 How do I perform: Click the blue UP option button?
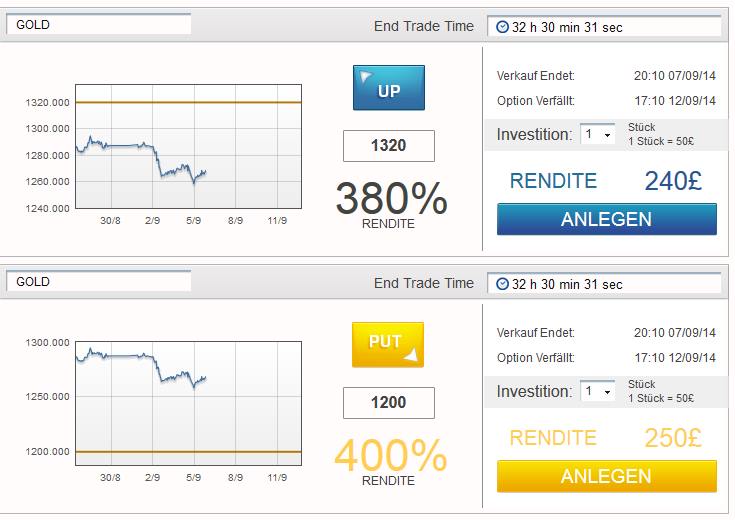tap(389, 88)
